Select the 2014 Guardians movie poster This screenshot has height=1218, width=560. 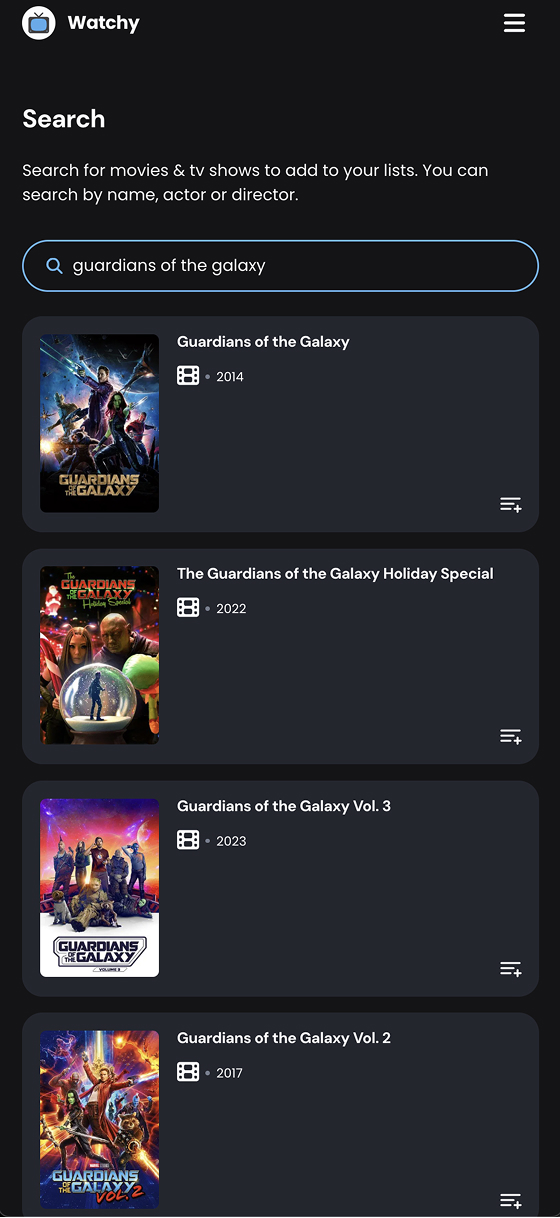(99, 423)
